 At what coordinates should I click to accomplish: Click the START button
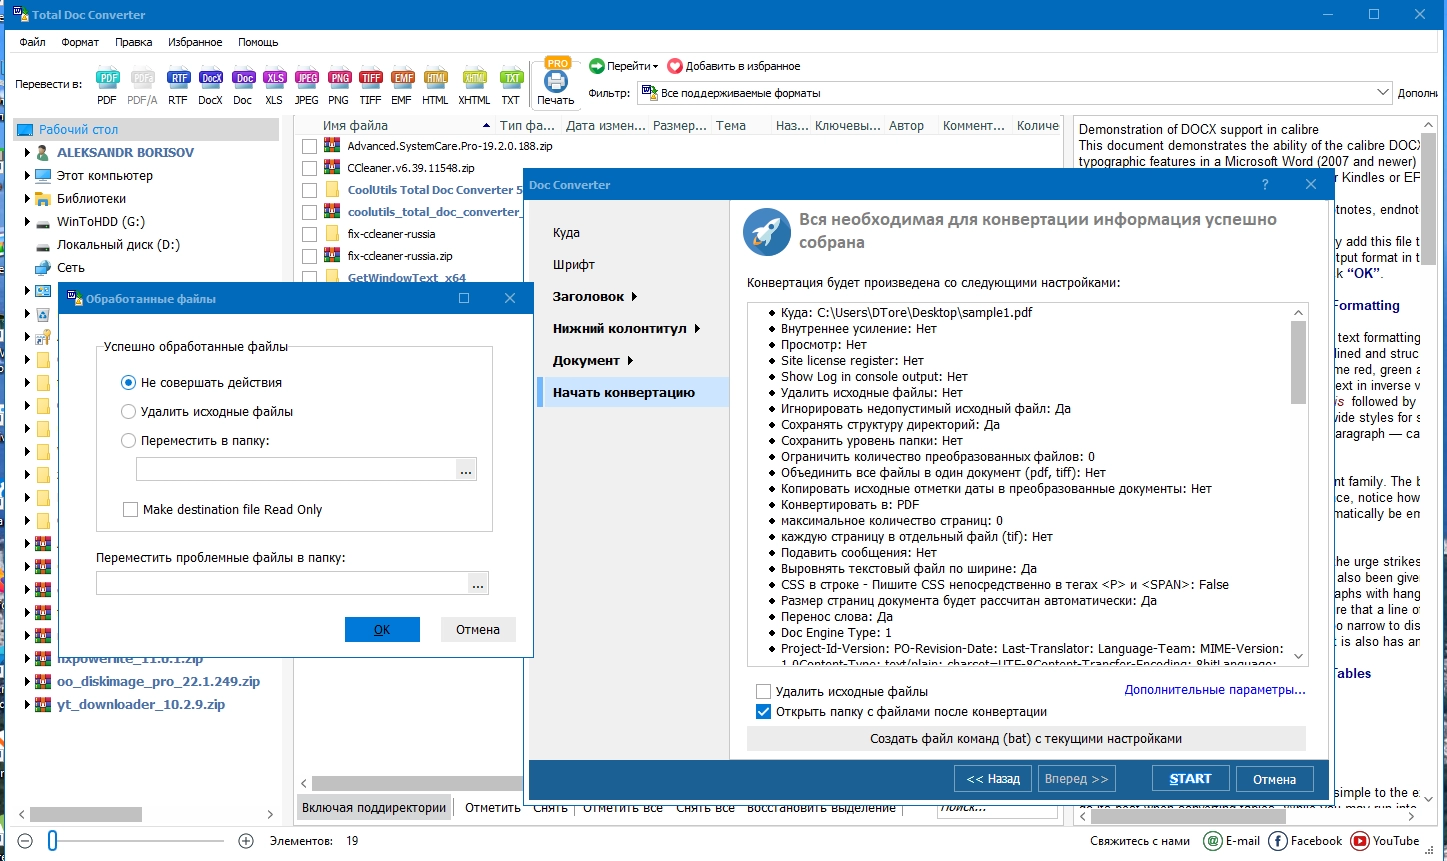[x=1190, y=779]
